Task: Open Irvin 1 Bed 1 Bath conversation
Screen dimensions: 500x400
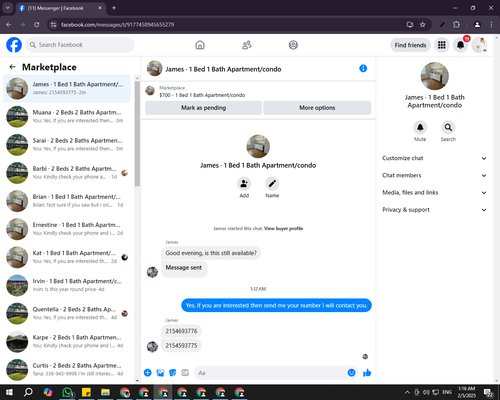Action: click(67, 285)
